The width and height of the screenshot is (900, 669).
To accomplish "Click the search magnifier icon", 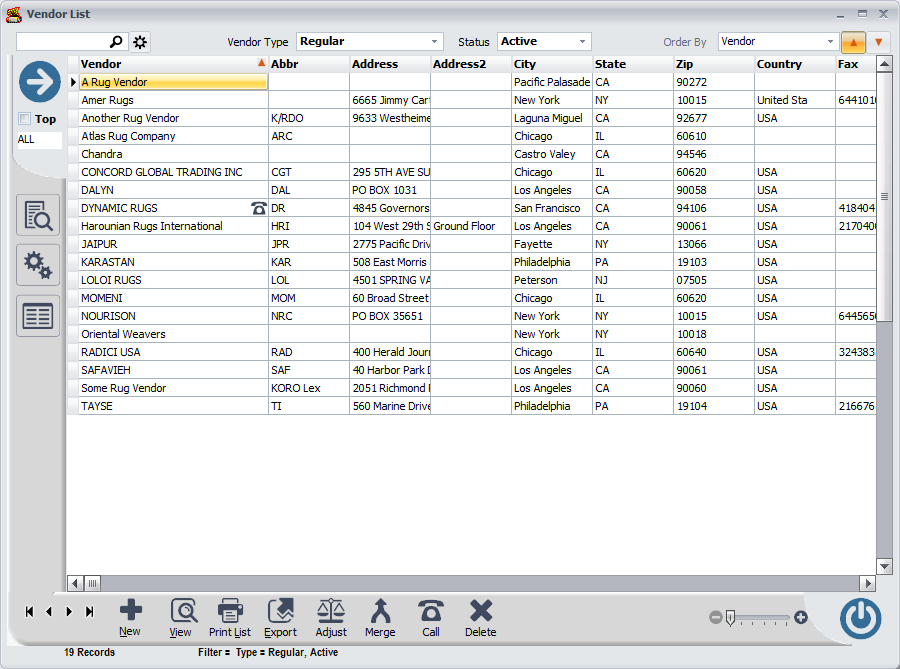I will 116,41.
